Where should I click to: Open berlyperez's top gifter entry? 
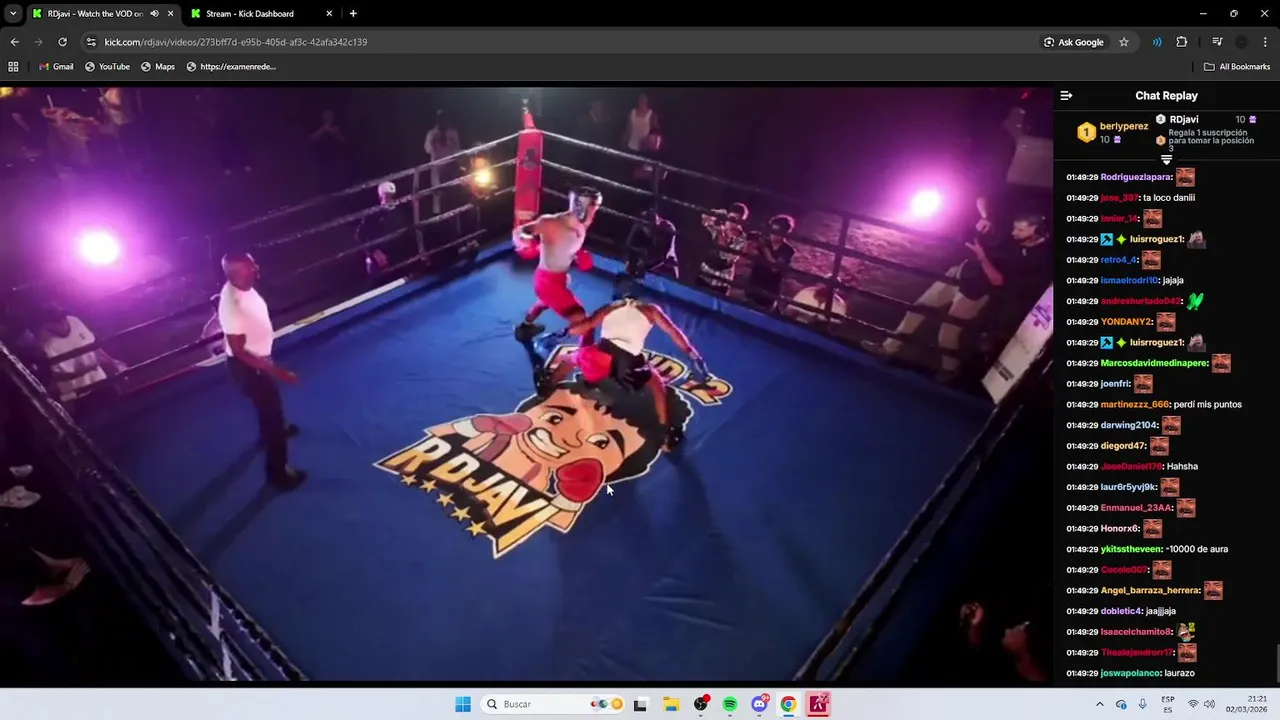(1112, 132)
